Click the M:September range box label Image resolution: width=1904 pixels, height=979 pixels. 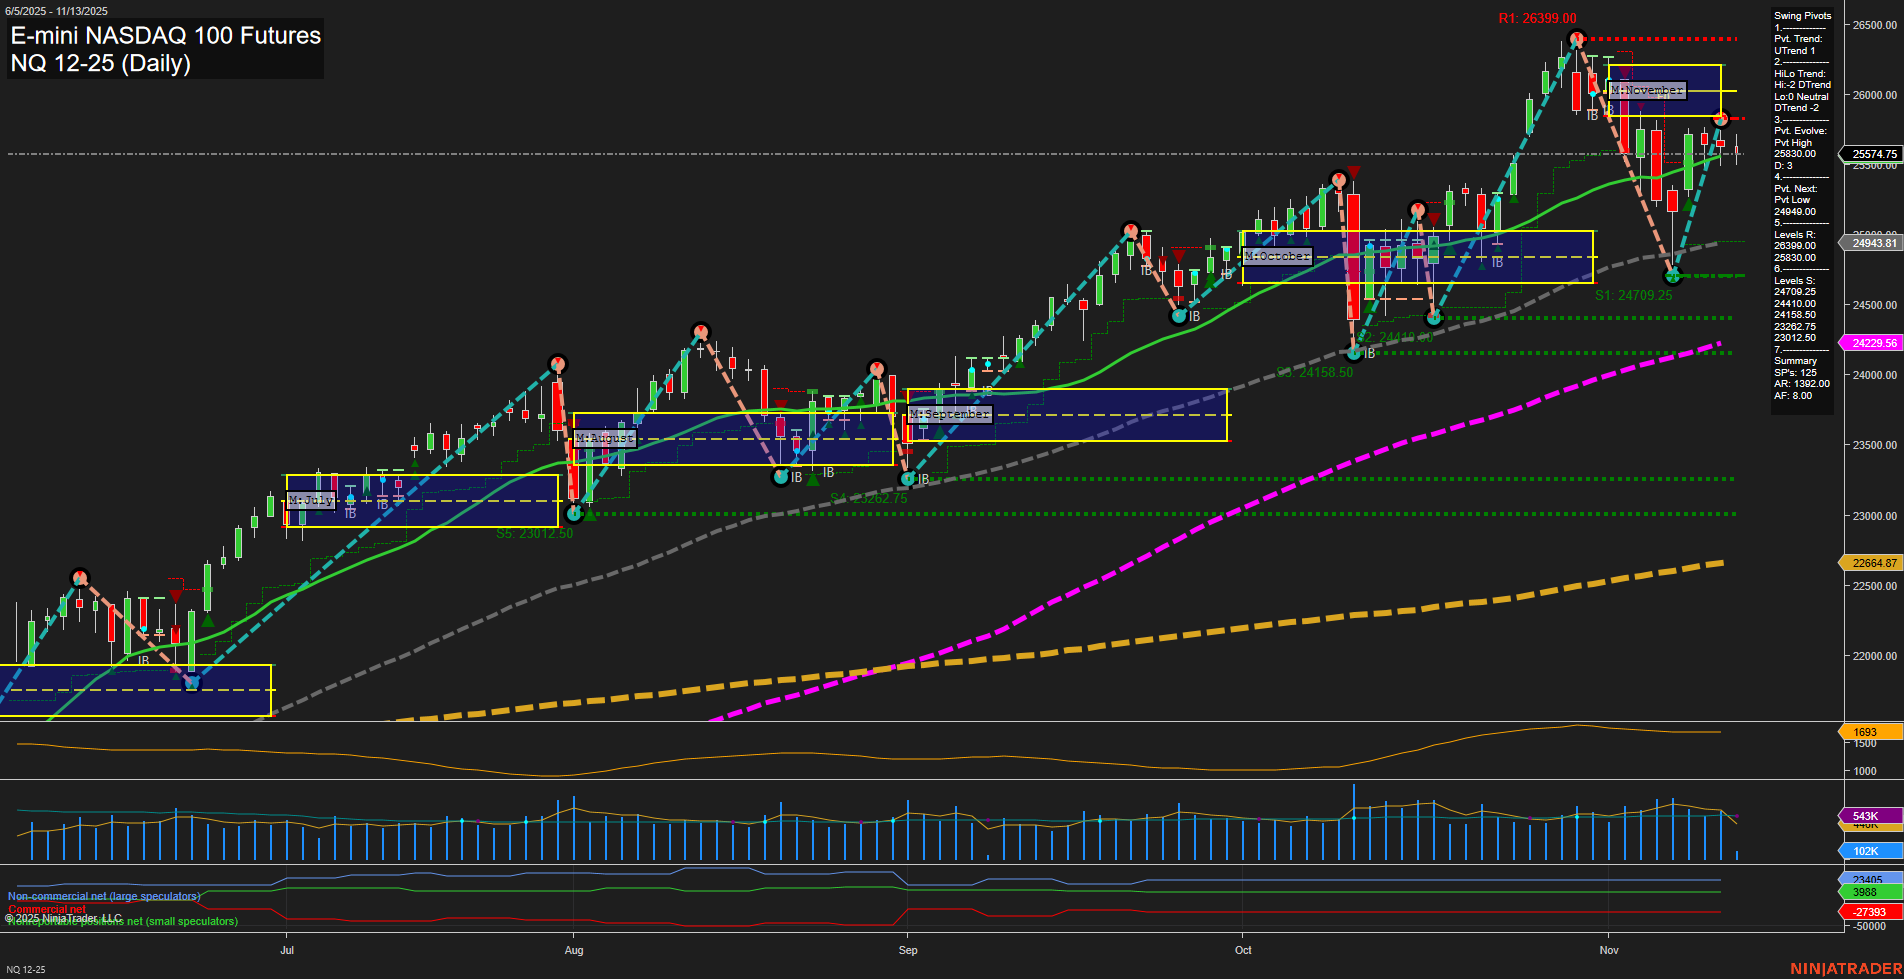point(948,413)
